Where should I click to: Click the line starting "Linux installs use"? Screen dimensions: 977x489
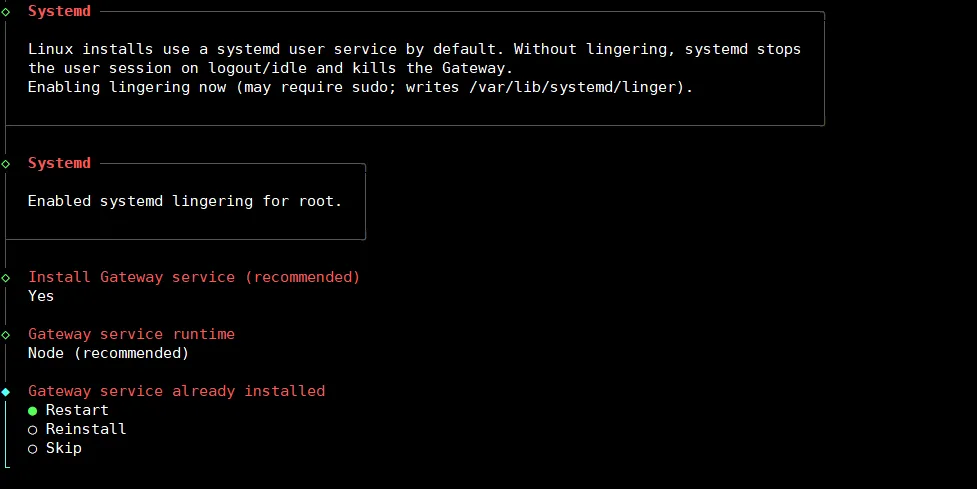point(414,49)
